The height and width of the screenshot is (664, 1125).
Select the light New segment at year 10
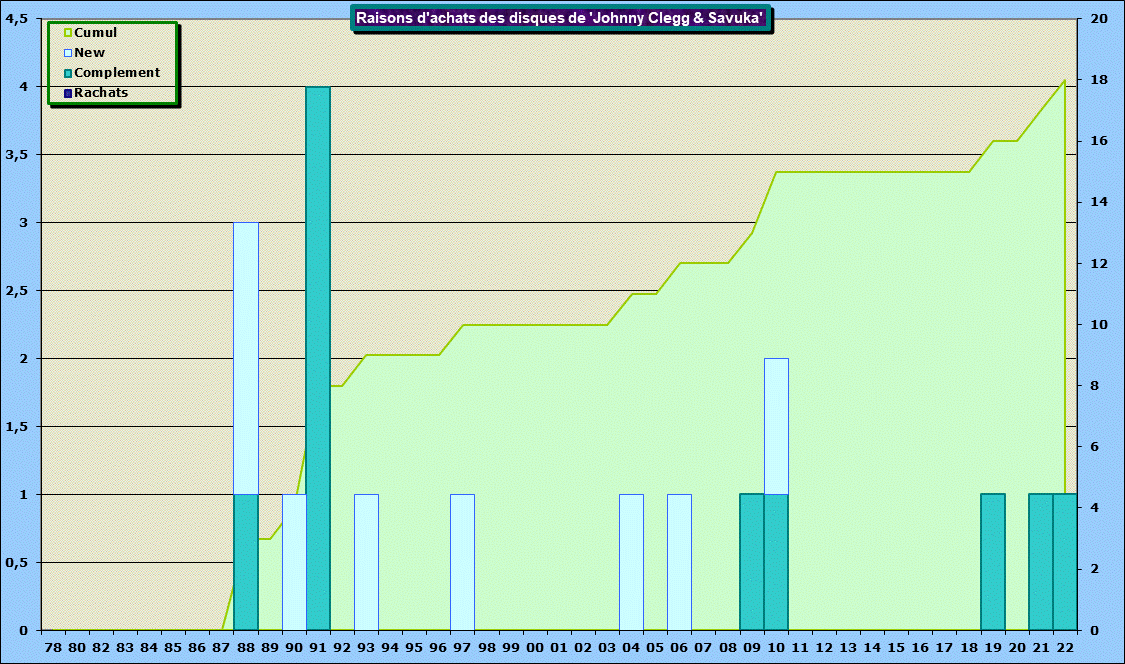776,426
